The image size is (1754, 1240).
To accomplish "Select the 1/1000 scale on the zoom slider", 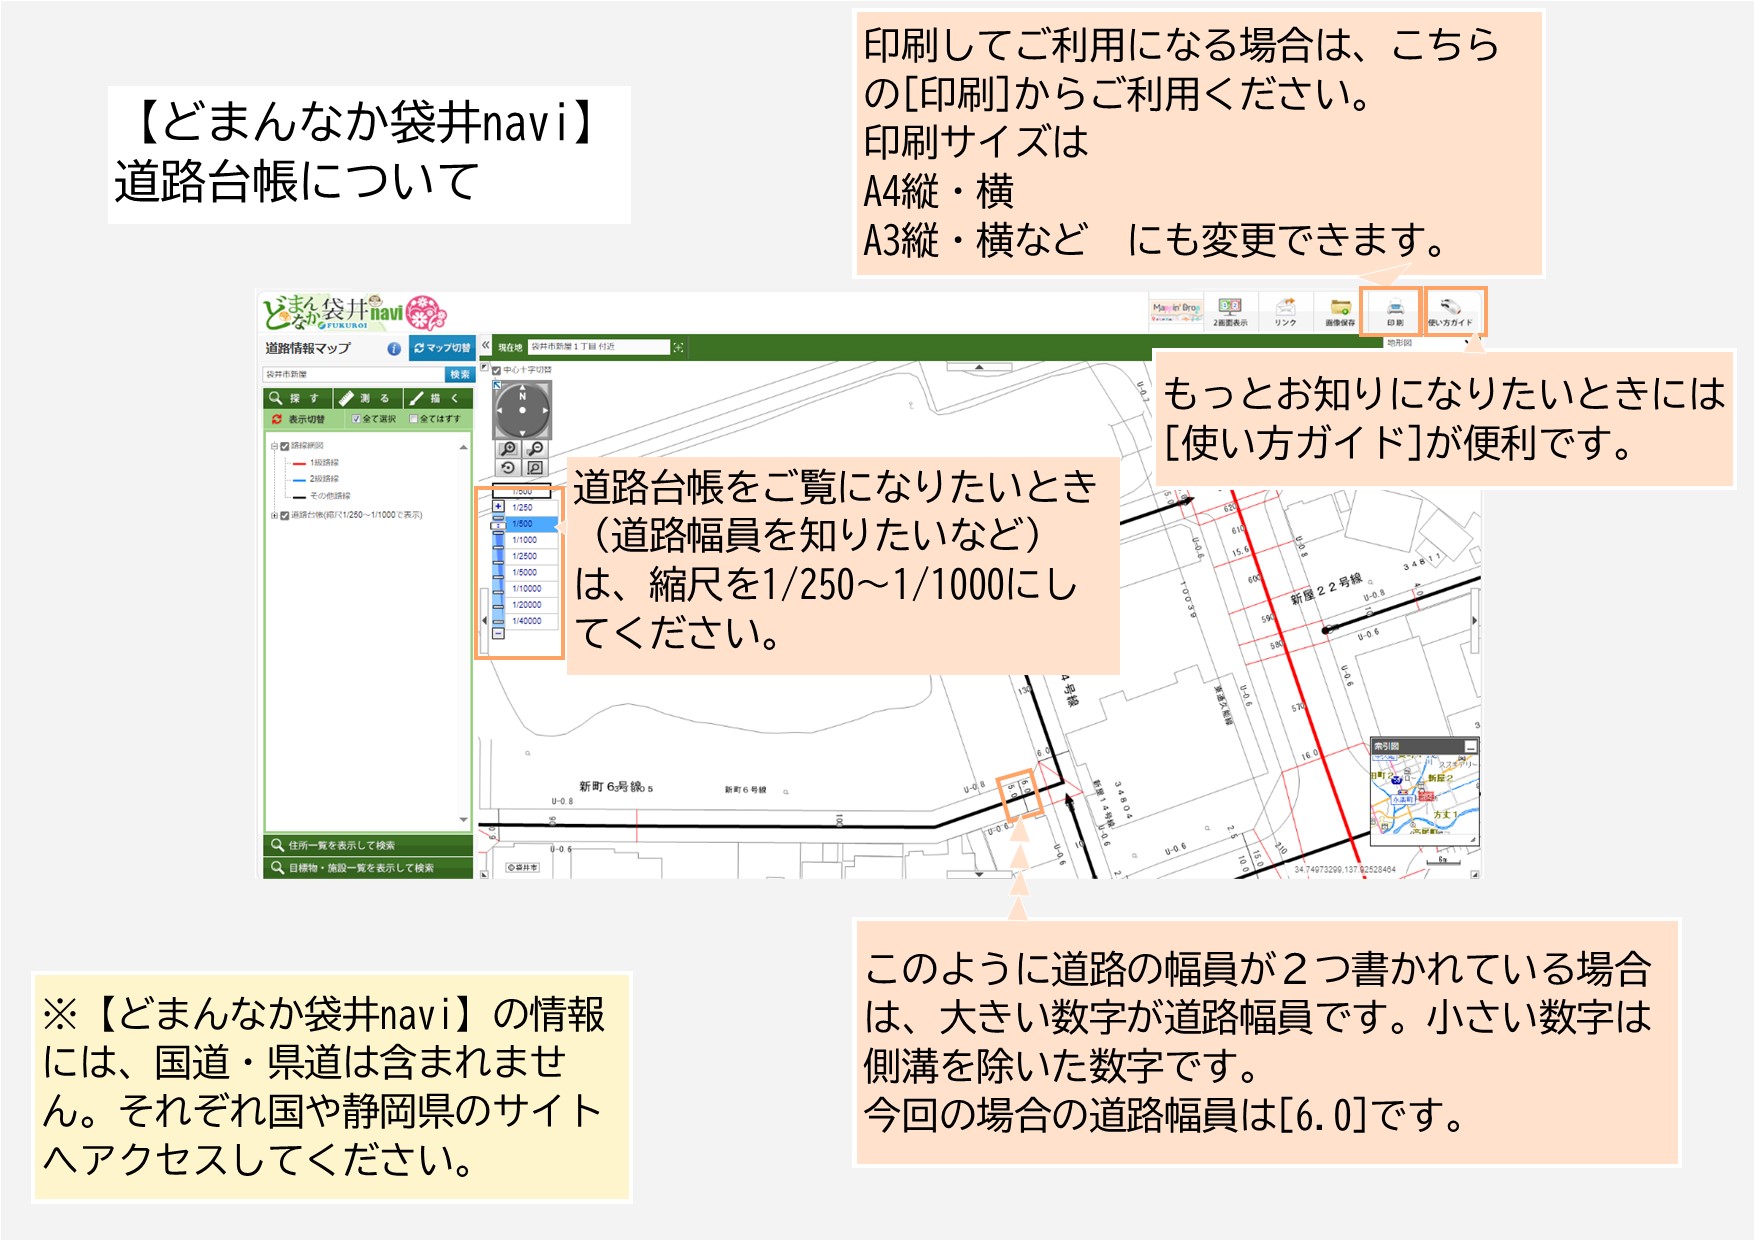I will tap(525, 540).
